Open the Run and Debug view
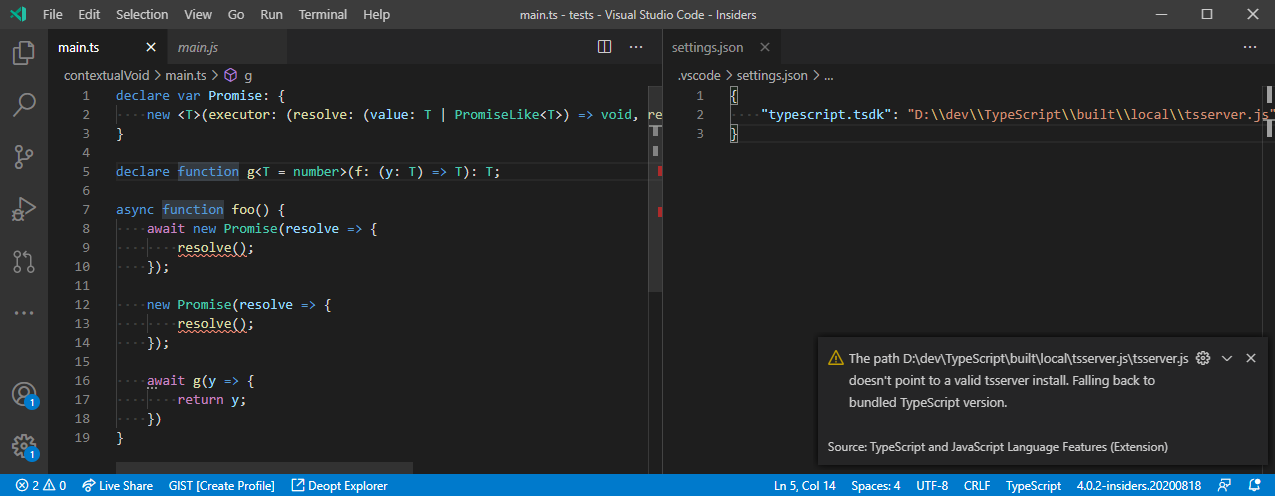 click(x=24, y=210)
